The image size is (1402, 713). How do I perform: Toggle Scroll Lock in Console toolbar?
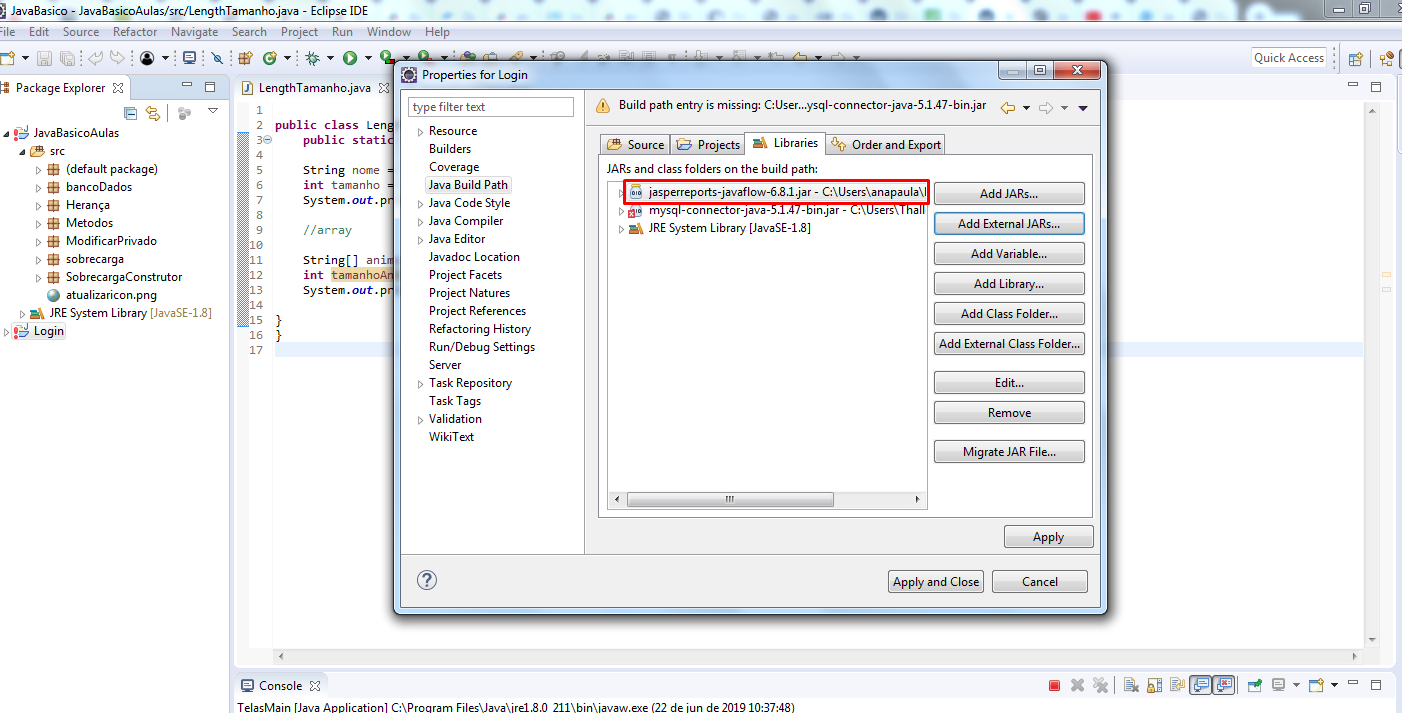click(x=1154, y=686)
